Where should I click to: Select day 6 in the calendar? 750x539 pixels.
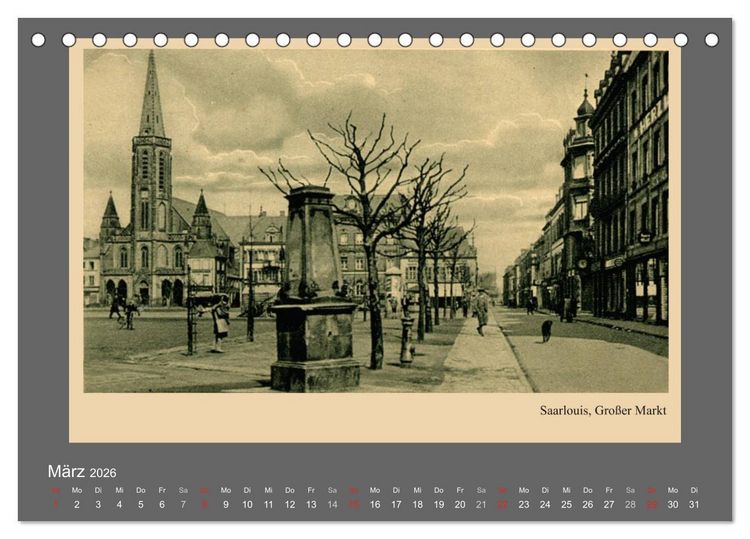(162, 505)
